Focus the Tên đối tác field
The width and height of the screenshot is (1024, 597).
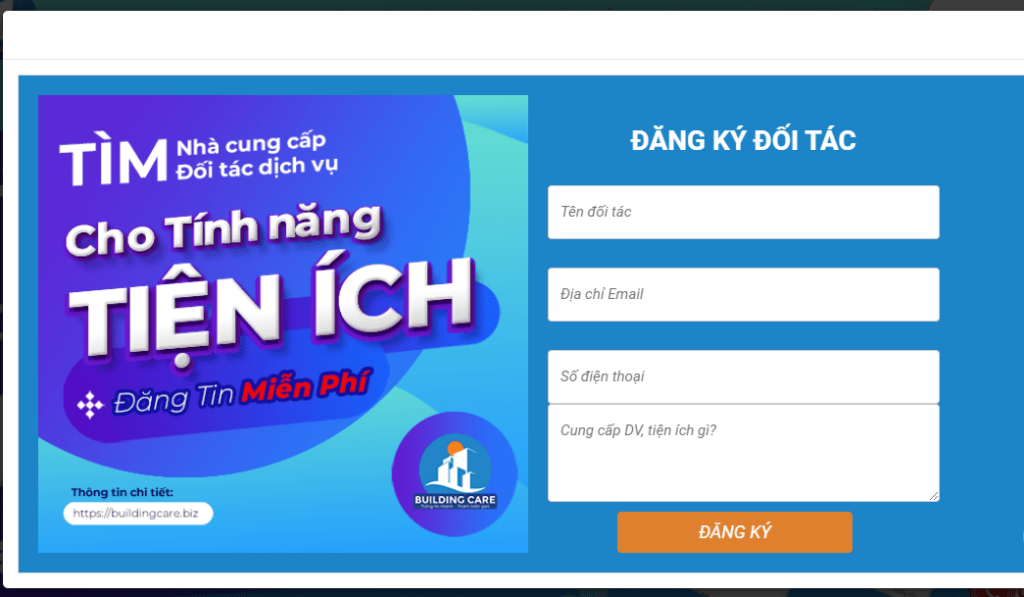pos(743,212)
